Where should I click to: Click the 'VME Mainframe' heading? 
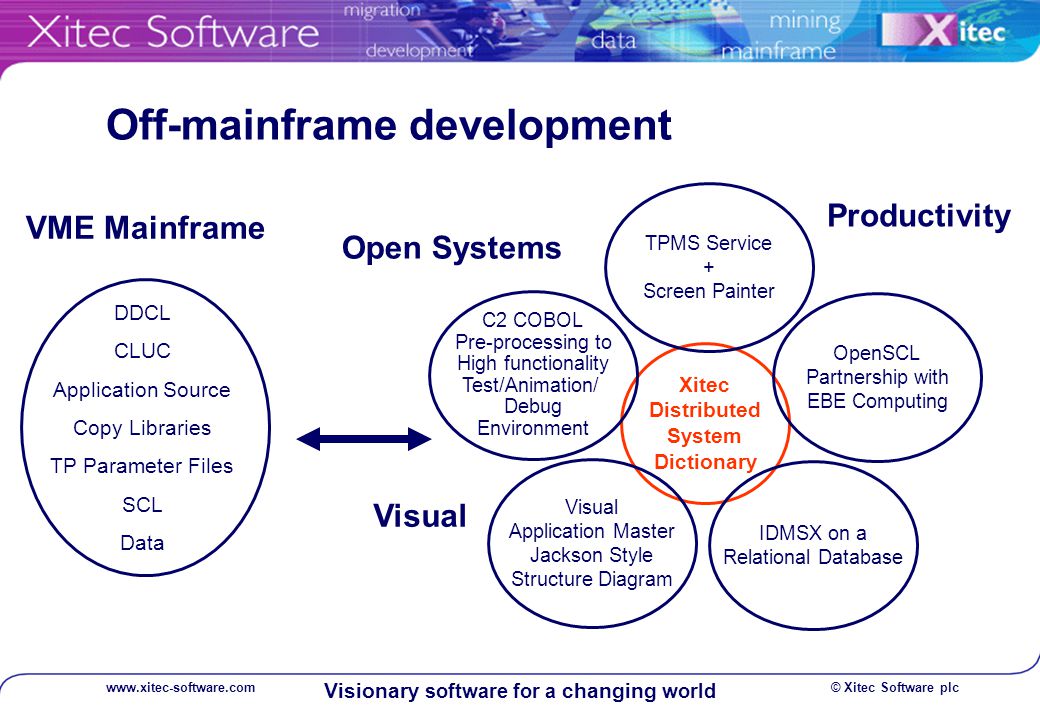point(145,227)
